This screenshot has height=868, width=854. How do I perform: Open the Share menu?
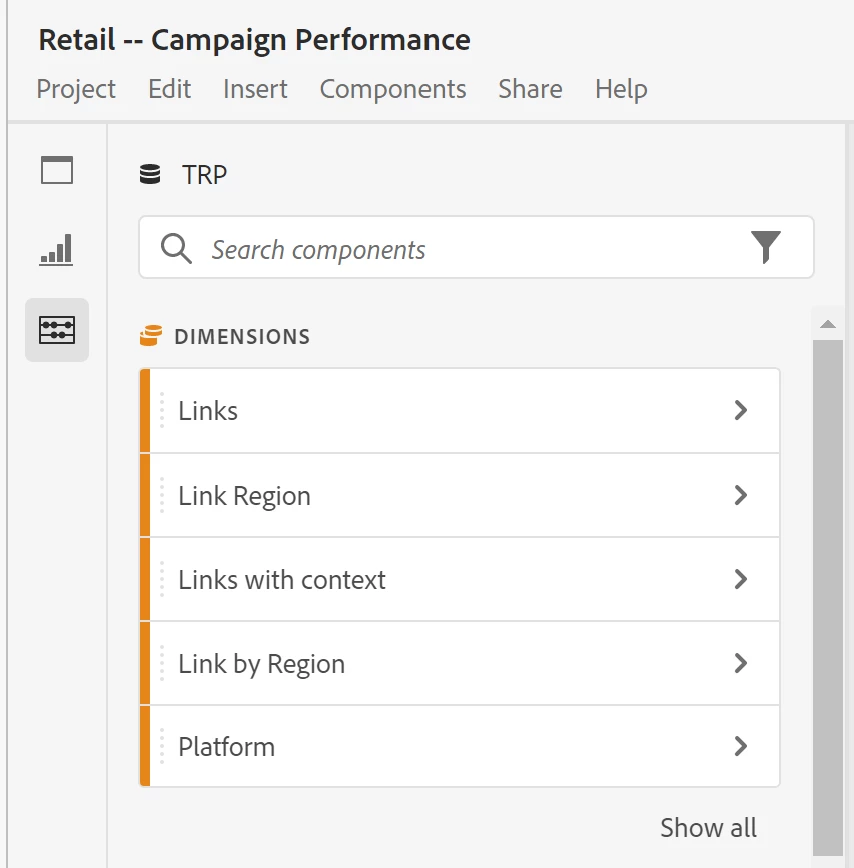point(530,89)
